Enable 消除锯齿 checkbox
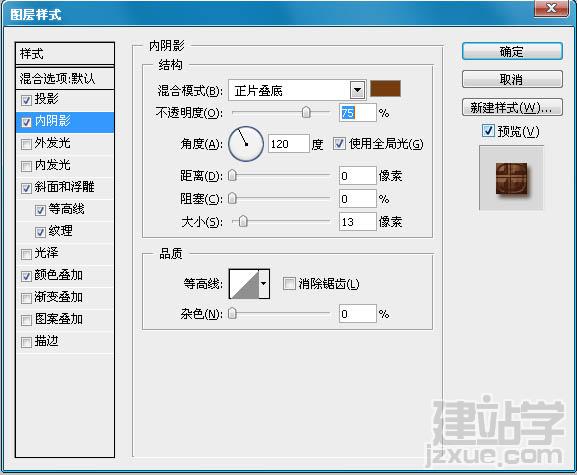Screen dimensions: 577x475 tap(289, 284)
